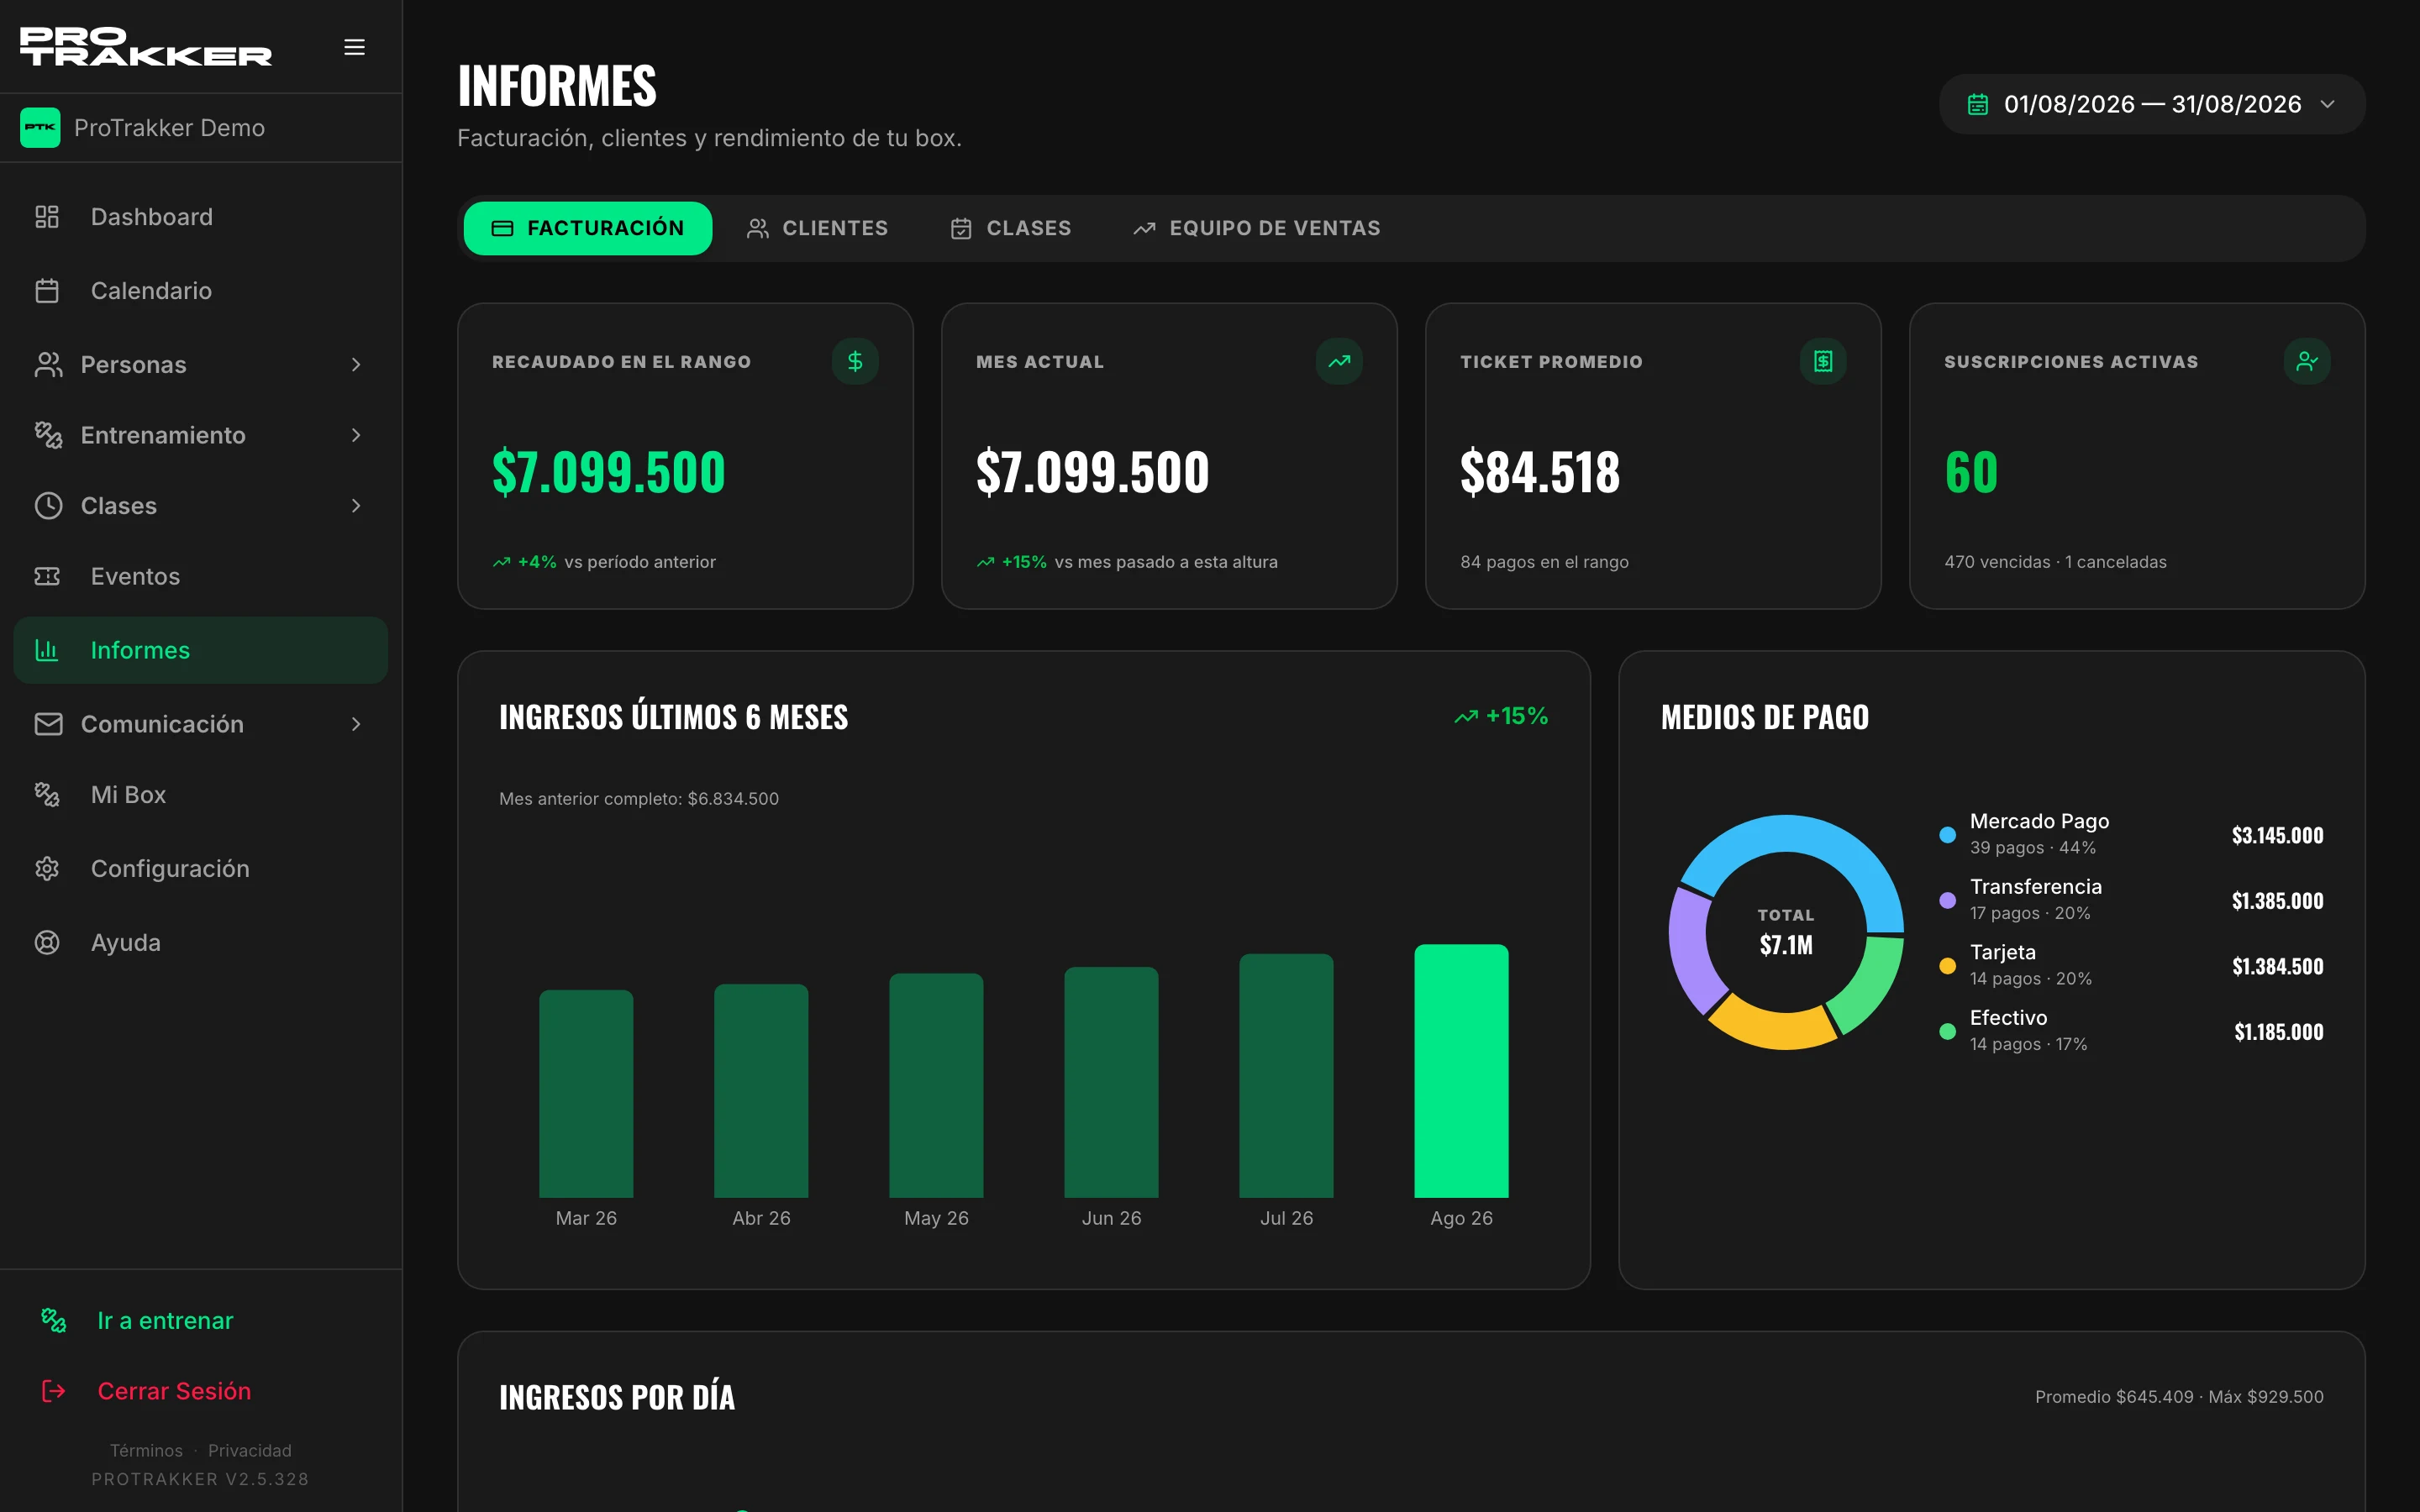Click the user-check icon on Suscripciones Activas card
Image resolution: width=2420 pixels, height=1512 pixels.
pyautogui.click(x=2307, y=361)
